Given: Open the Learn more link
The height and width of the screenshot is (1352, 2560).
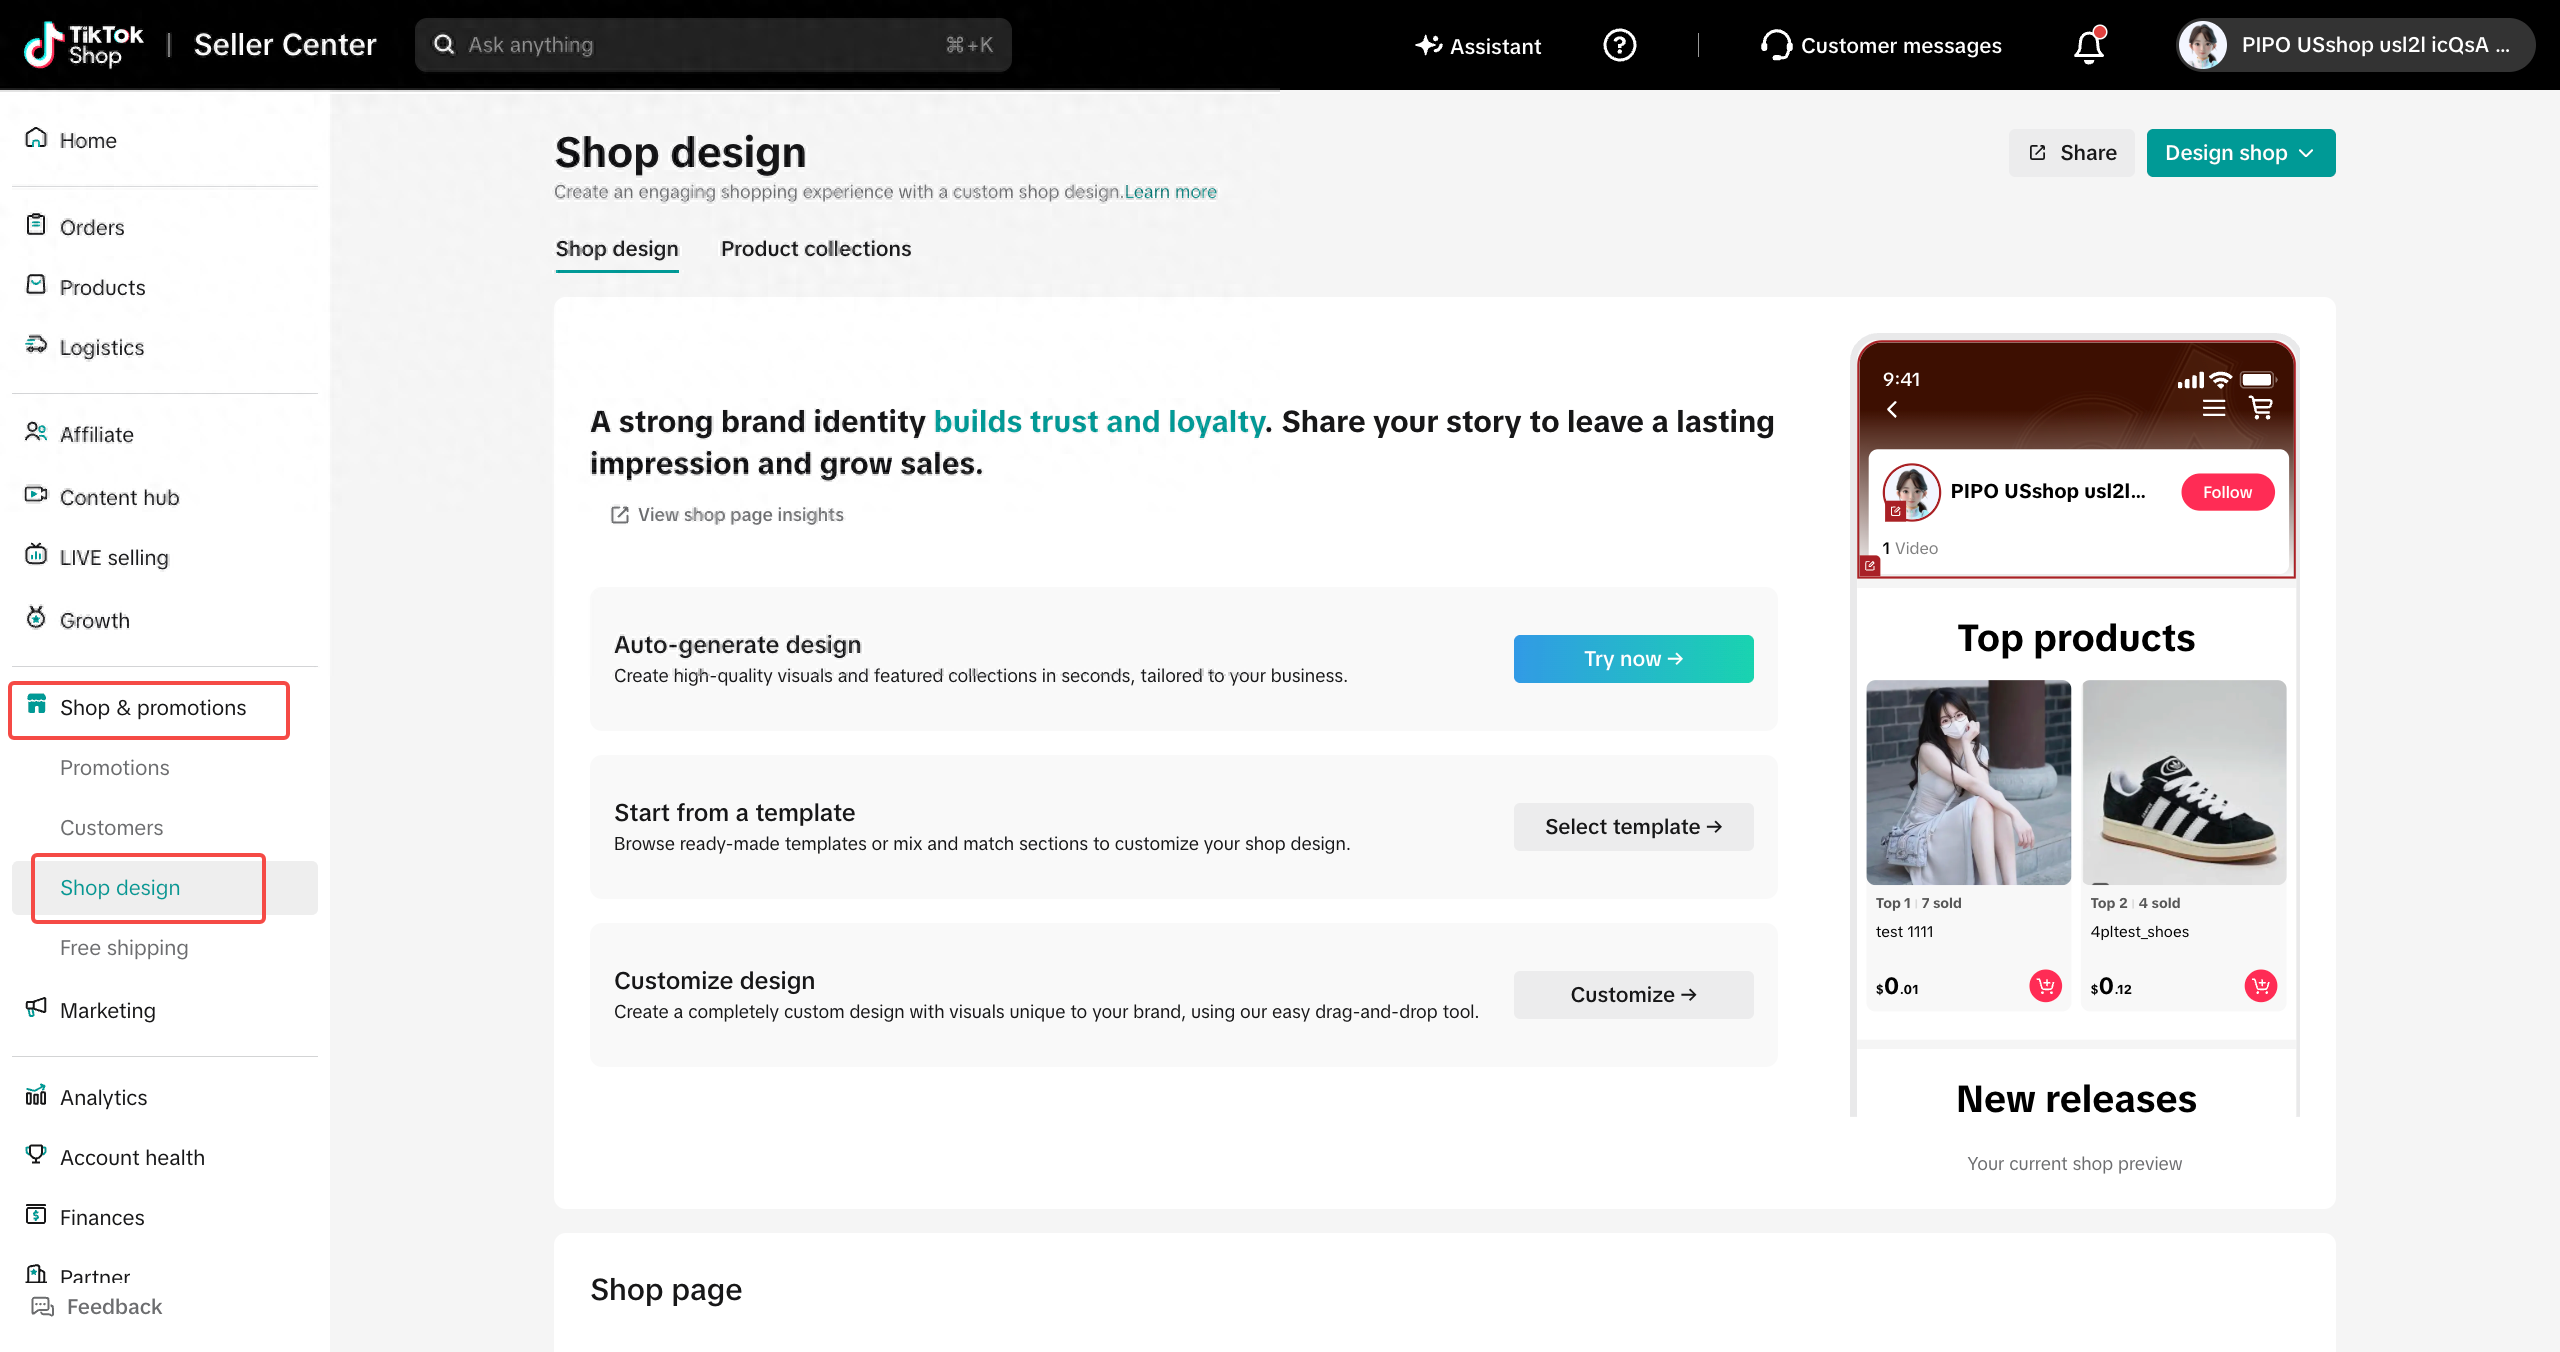Looking at the screenshot, I should [1170, 192].
